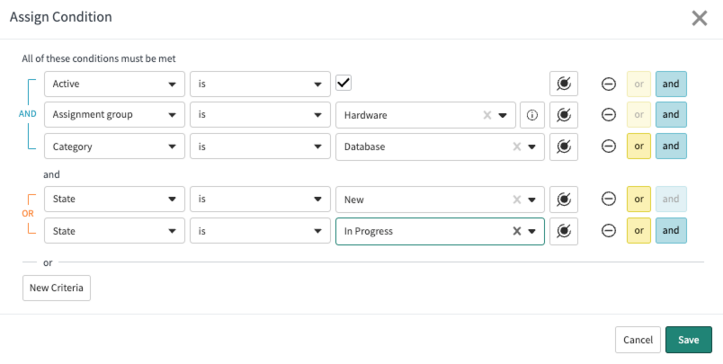This screenshot has height=364, width=723.
Task: Expand the Database value dropdown
Action: [x=532, y=147]
